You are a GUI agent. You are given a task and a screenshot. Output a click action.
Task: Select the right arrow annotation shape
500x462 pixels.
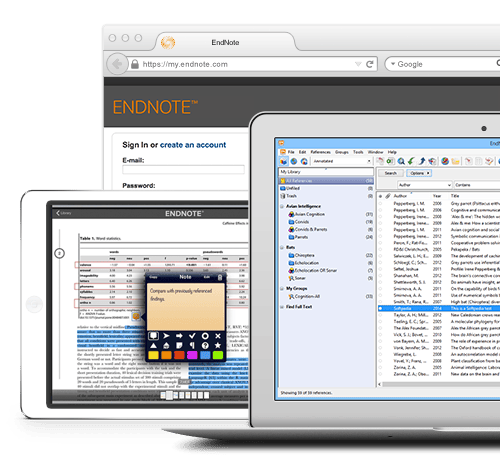[179, 336]
